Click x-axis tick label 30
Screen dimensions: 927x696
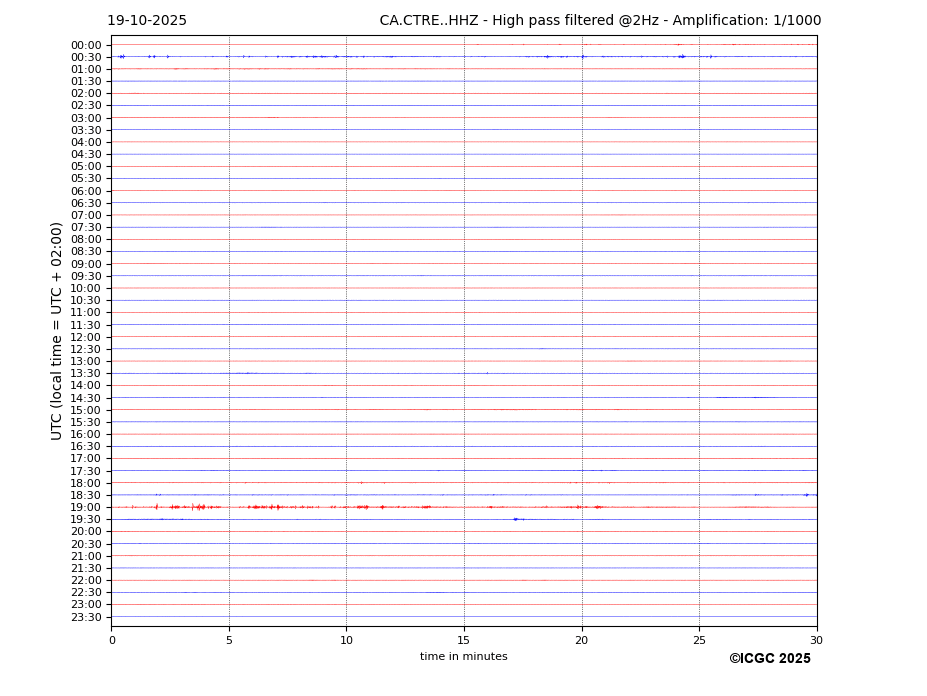coord(816,641)
